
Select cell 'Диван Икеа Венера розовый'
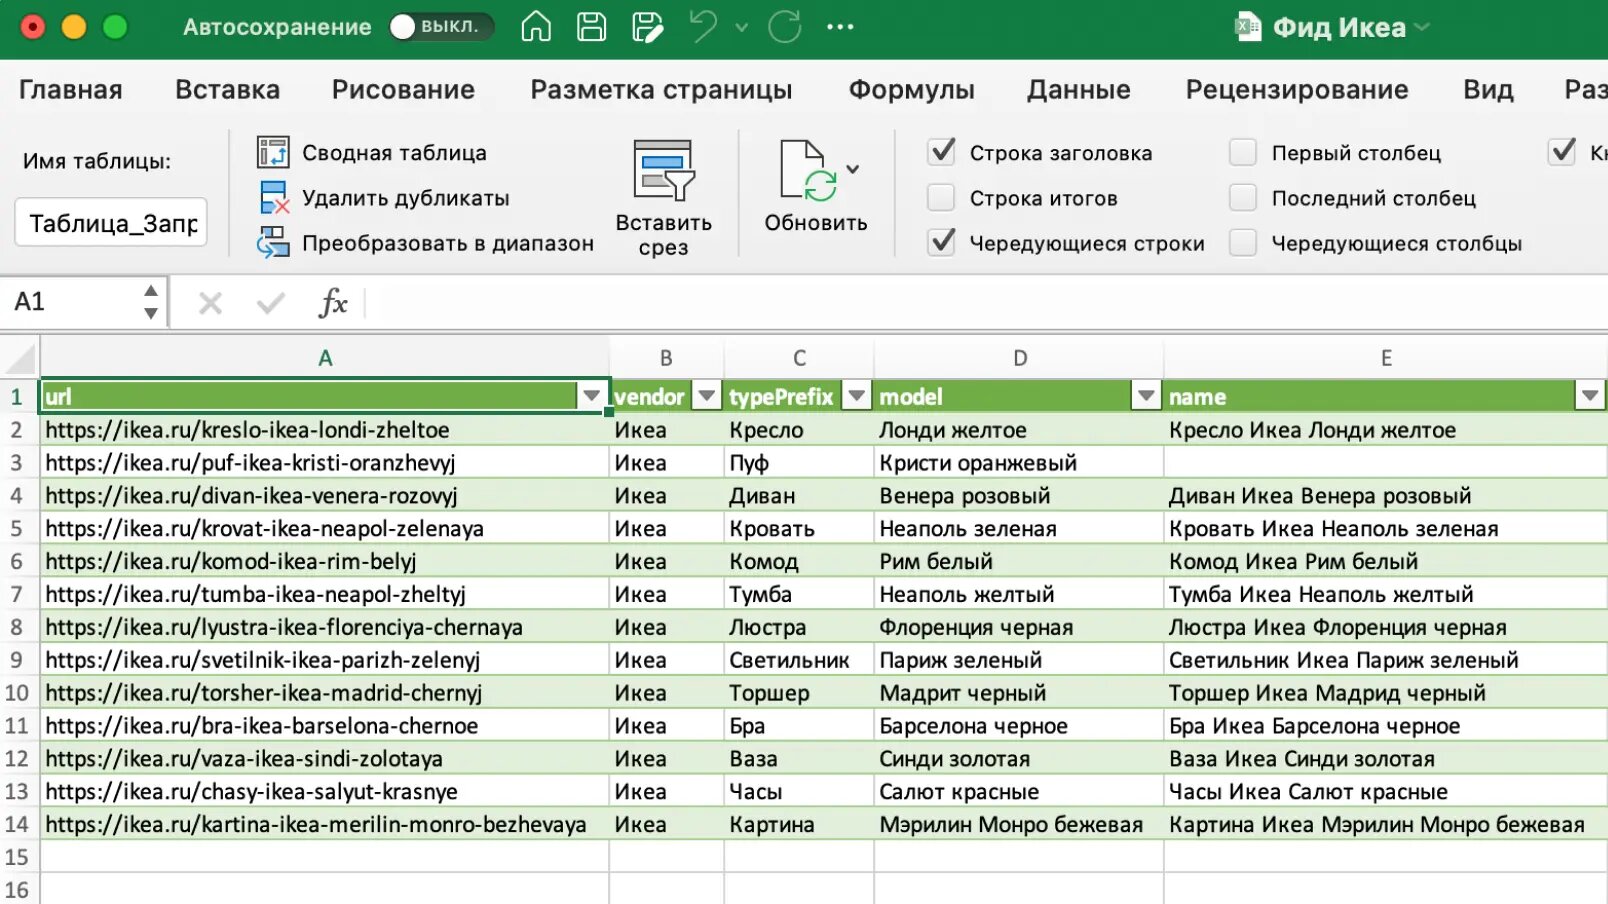pyautogui.click(x=1386, y=496)
